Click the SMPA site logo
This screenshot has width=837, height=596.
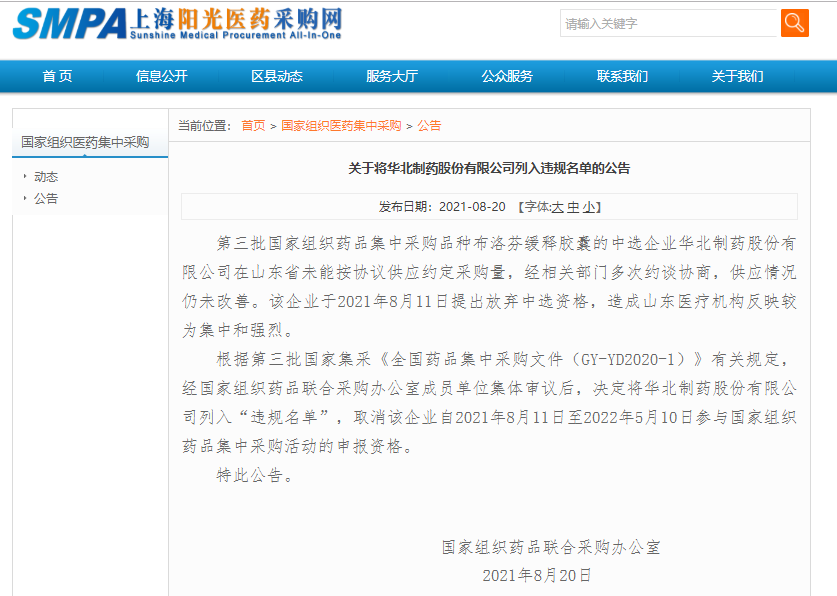177,23
